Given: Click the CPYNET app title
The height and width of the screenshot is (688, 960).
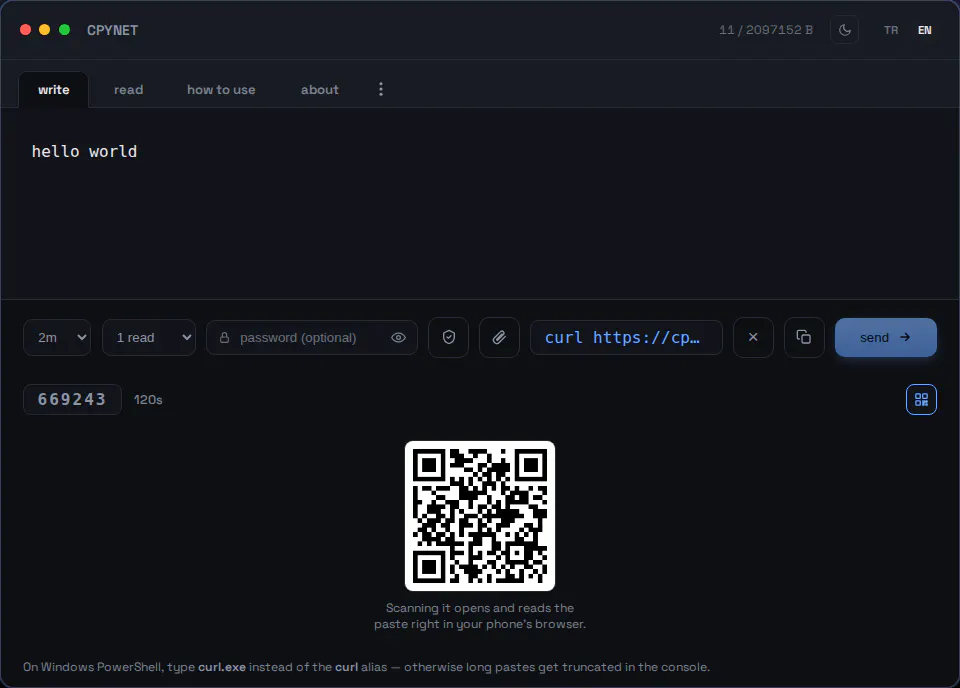Looking at the screenshot, I should coord(113,30).
